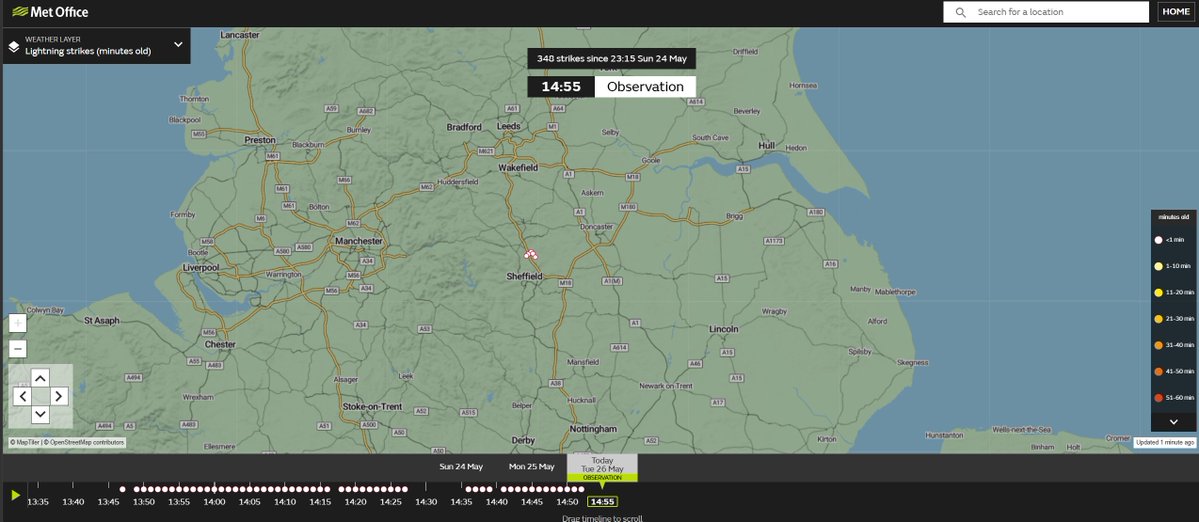
Task: Jump to 14:25 on the timeline
Action: click(x=391, y=502)
